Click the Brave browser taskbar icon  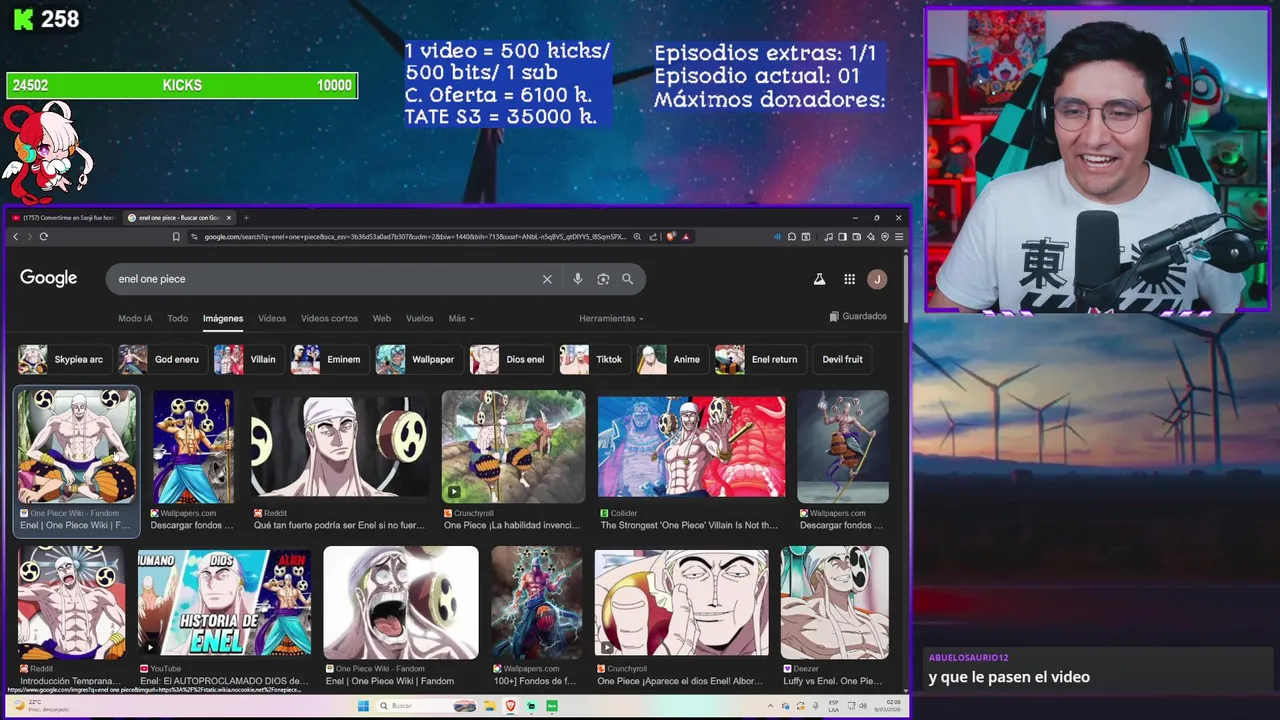click(x=510, y=706)
